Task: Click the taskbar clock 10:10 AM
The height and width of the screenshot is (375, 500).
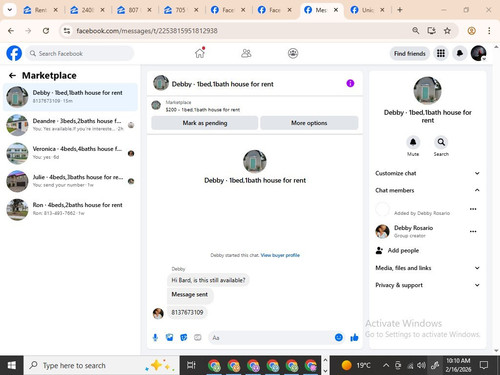Action: click(458, 365)
